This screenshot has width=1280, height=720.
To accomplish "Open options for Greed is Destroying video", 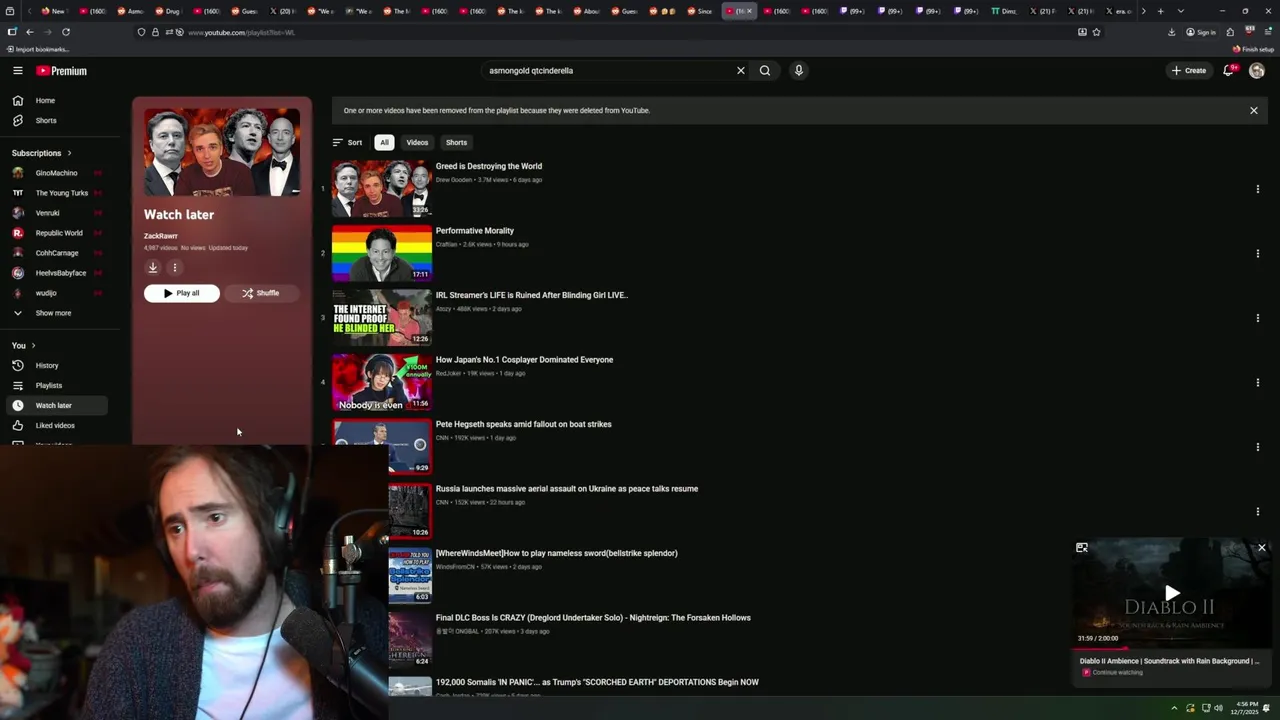I will coord(1257,189).
